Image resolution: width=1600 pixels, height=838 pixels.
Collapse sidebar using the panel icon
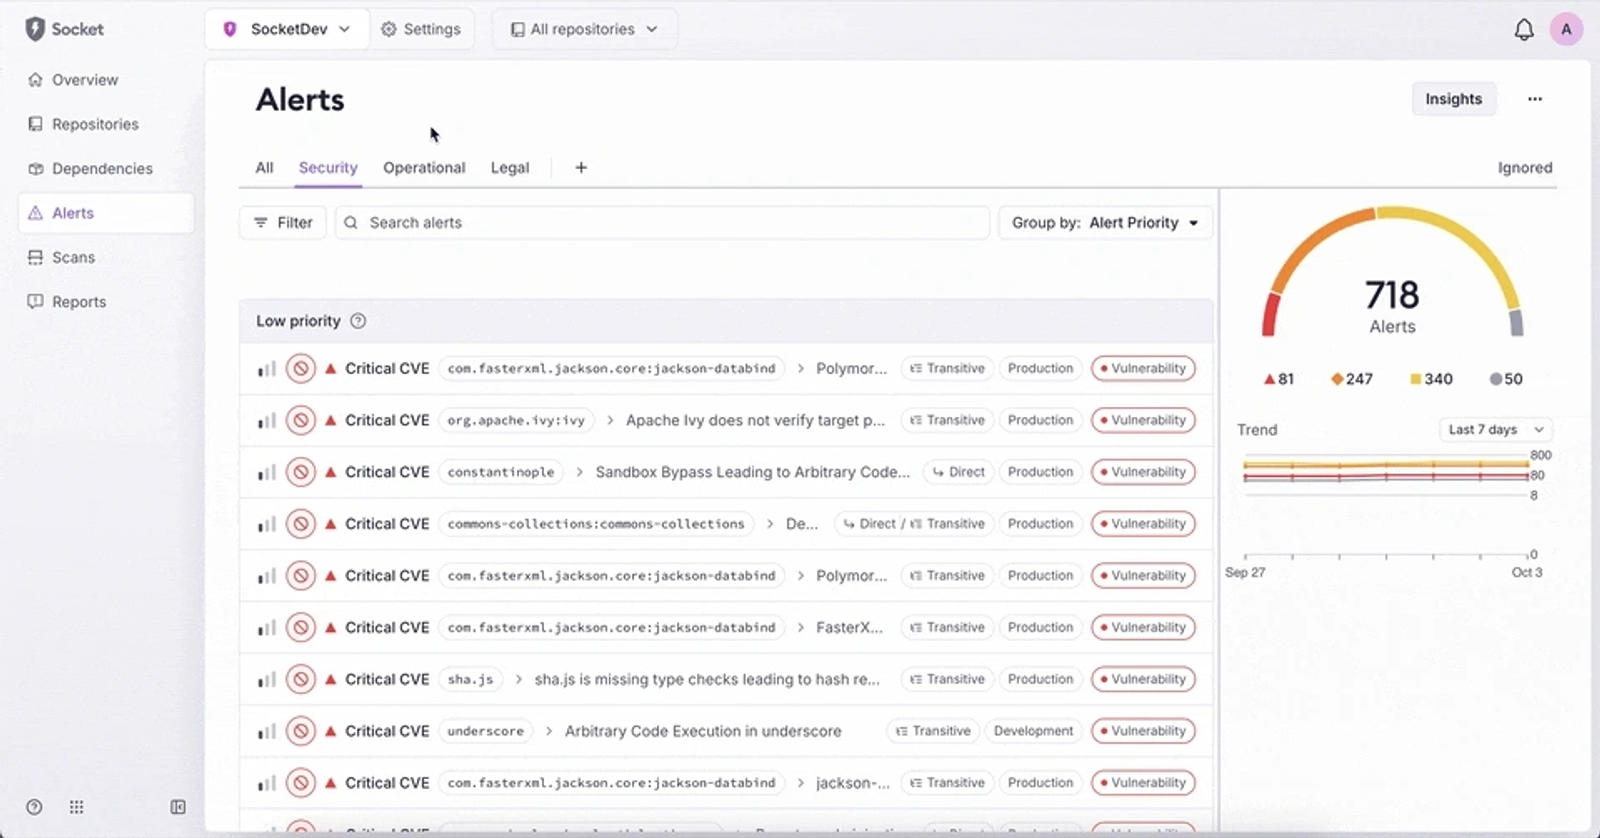tap(178, 807)
